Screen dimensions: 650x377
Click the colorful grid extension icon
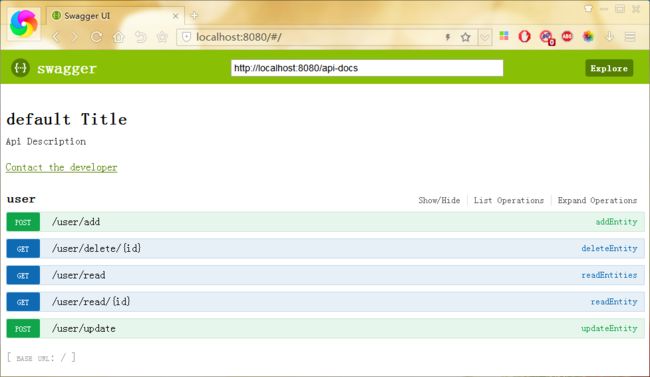(x=504, y=36)
